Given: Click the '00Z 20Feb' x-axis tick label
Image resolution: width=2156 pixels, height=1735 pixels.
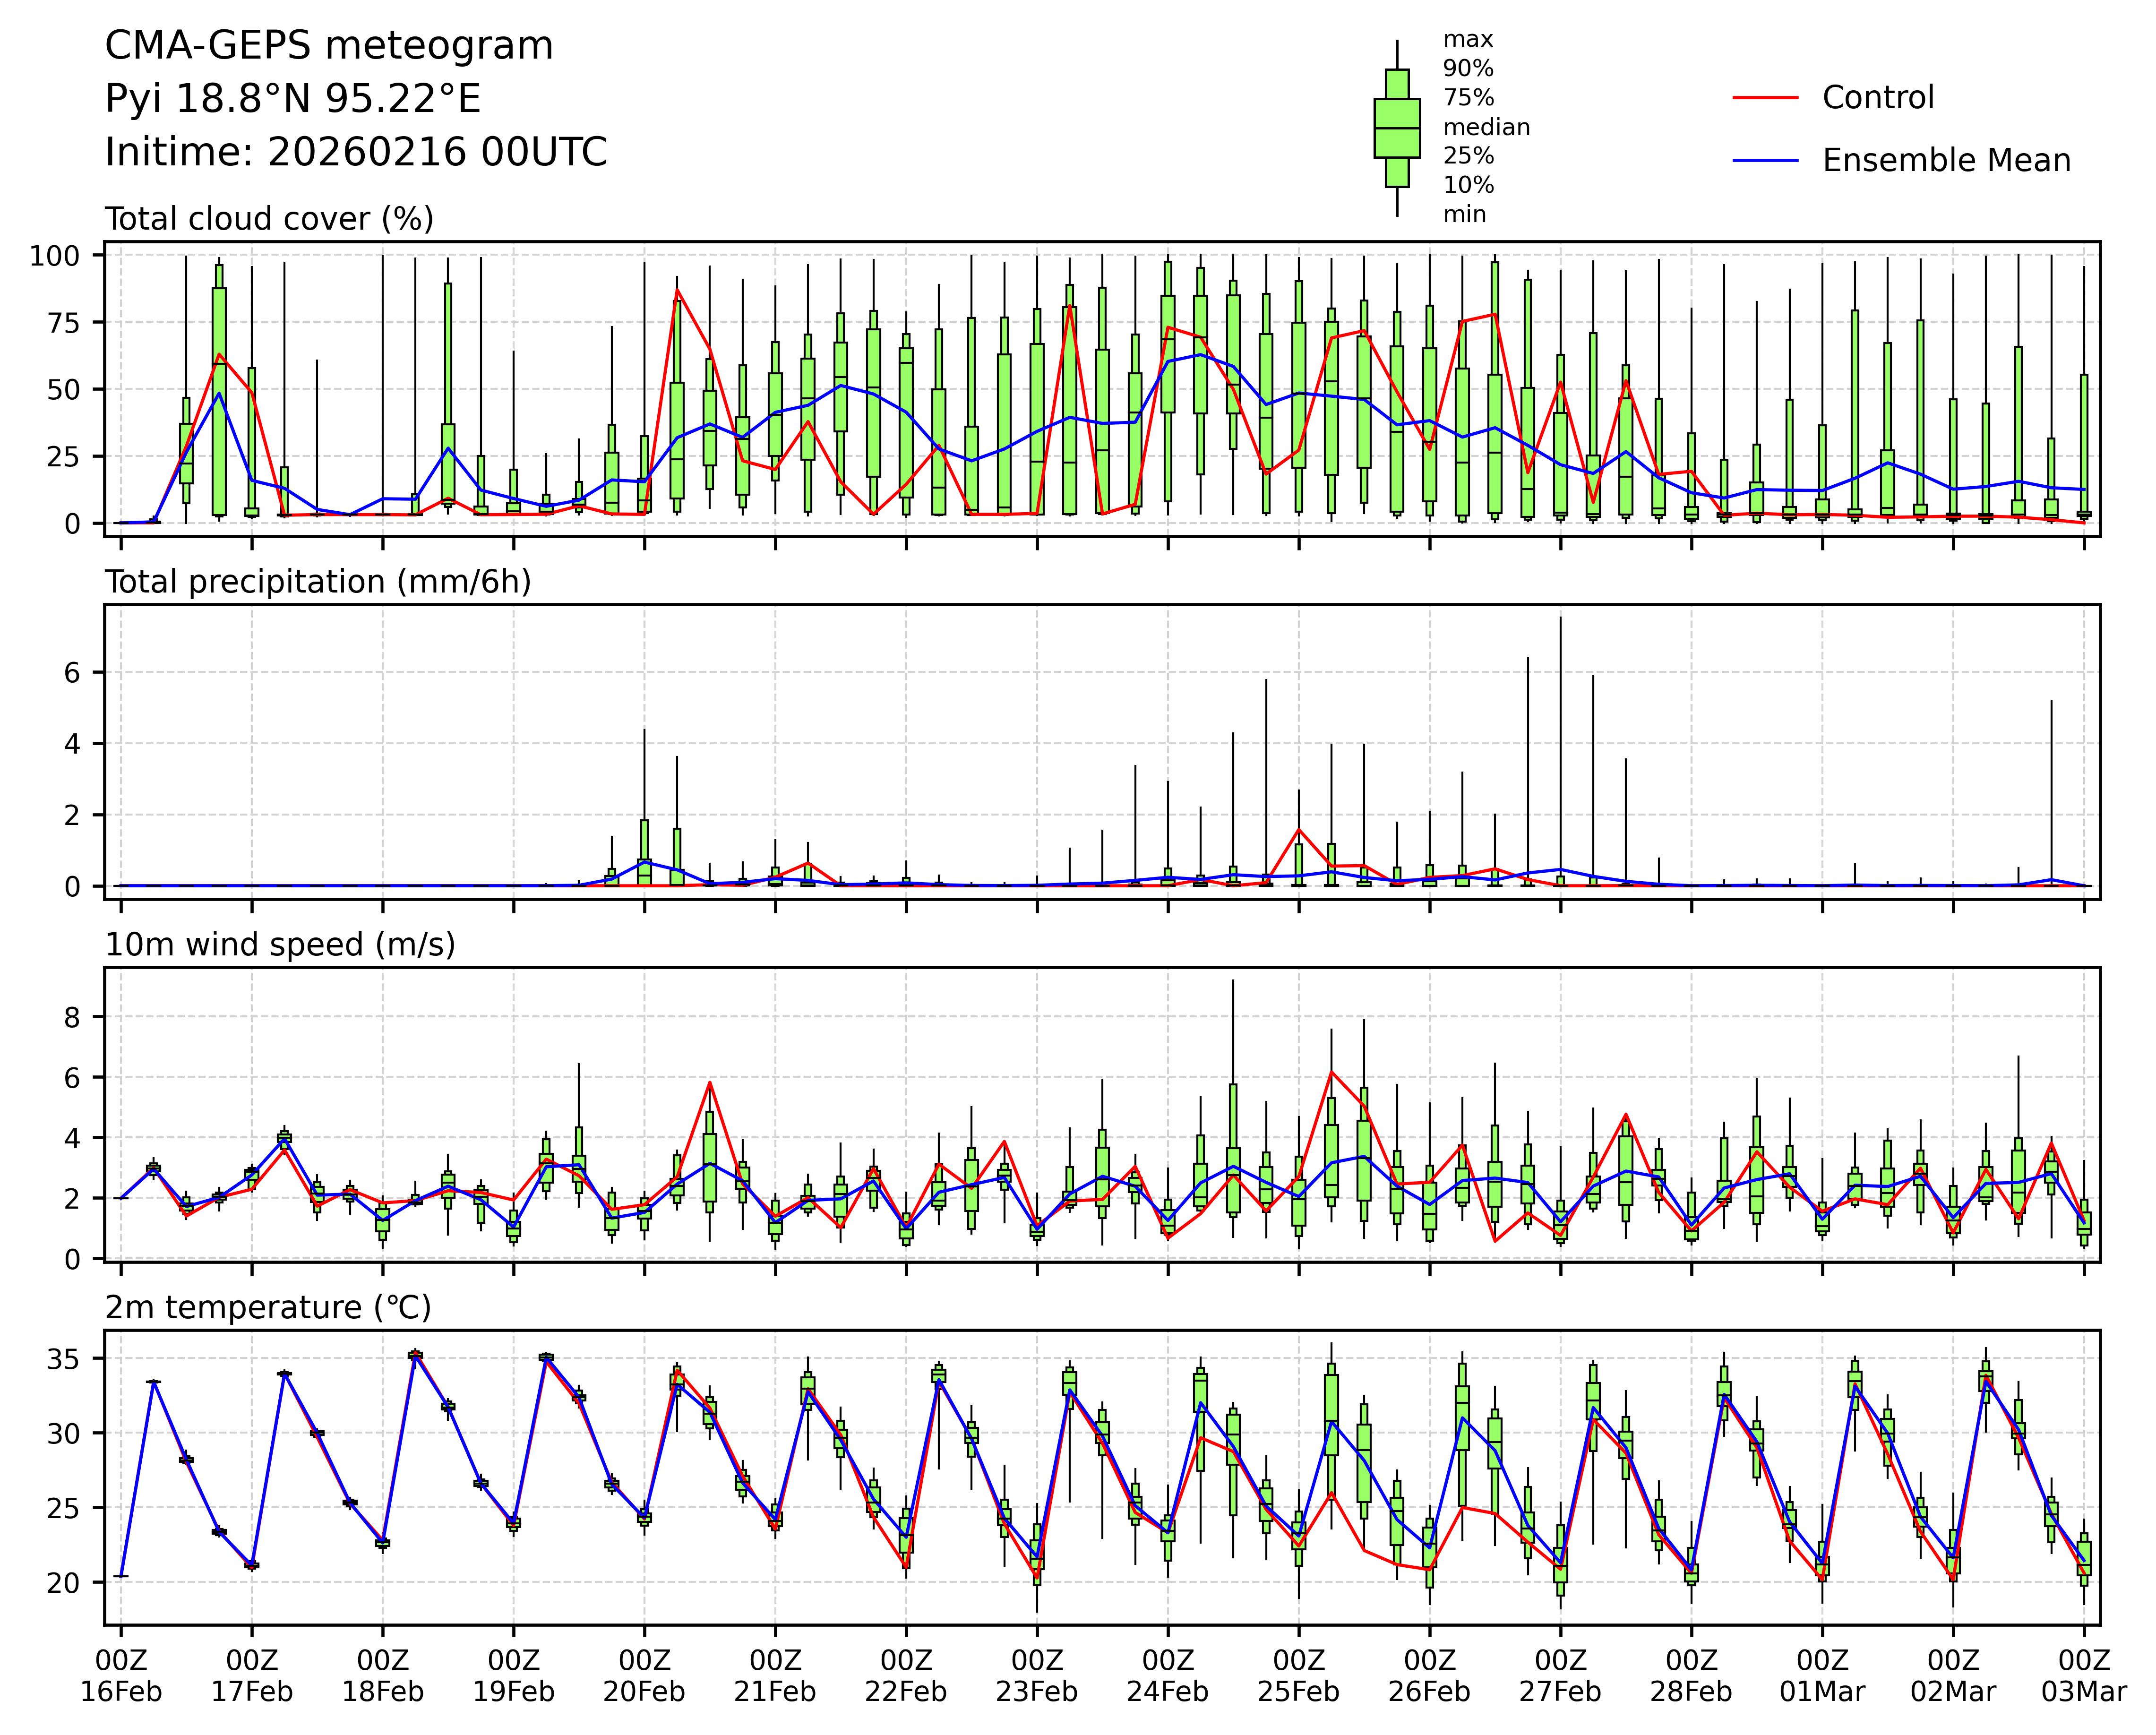Looking at the screenshot, I should (643, 1676).
